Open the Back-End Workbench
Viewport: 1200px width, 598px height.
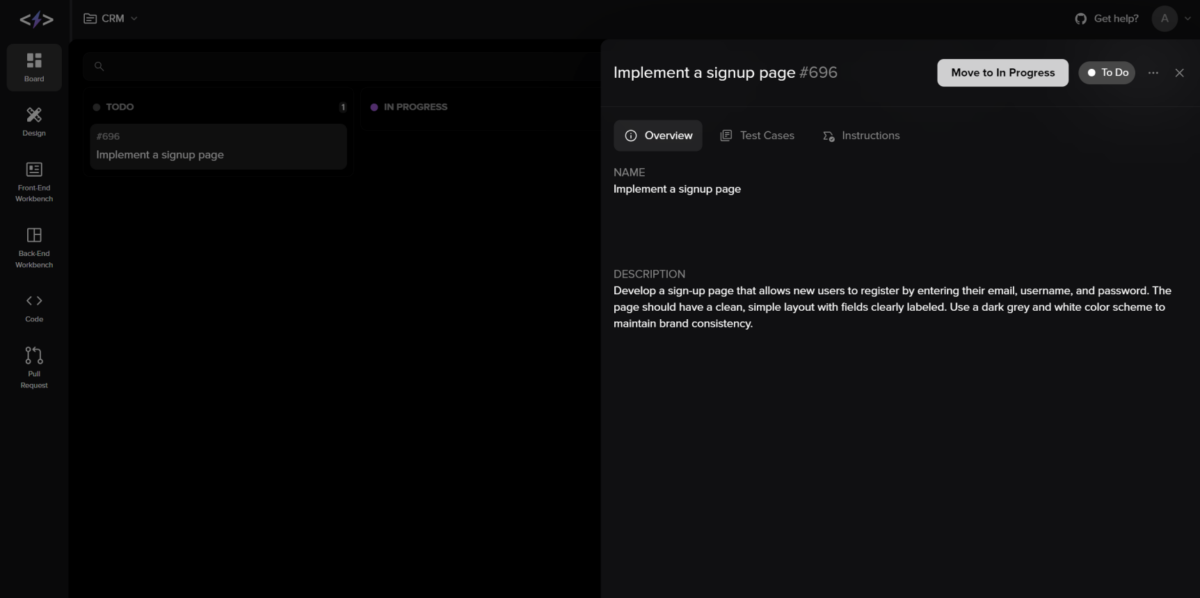[x=33, y=247]
